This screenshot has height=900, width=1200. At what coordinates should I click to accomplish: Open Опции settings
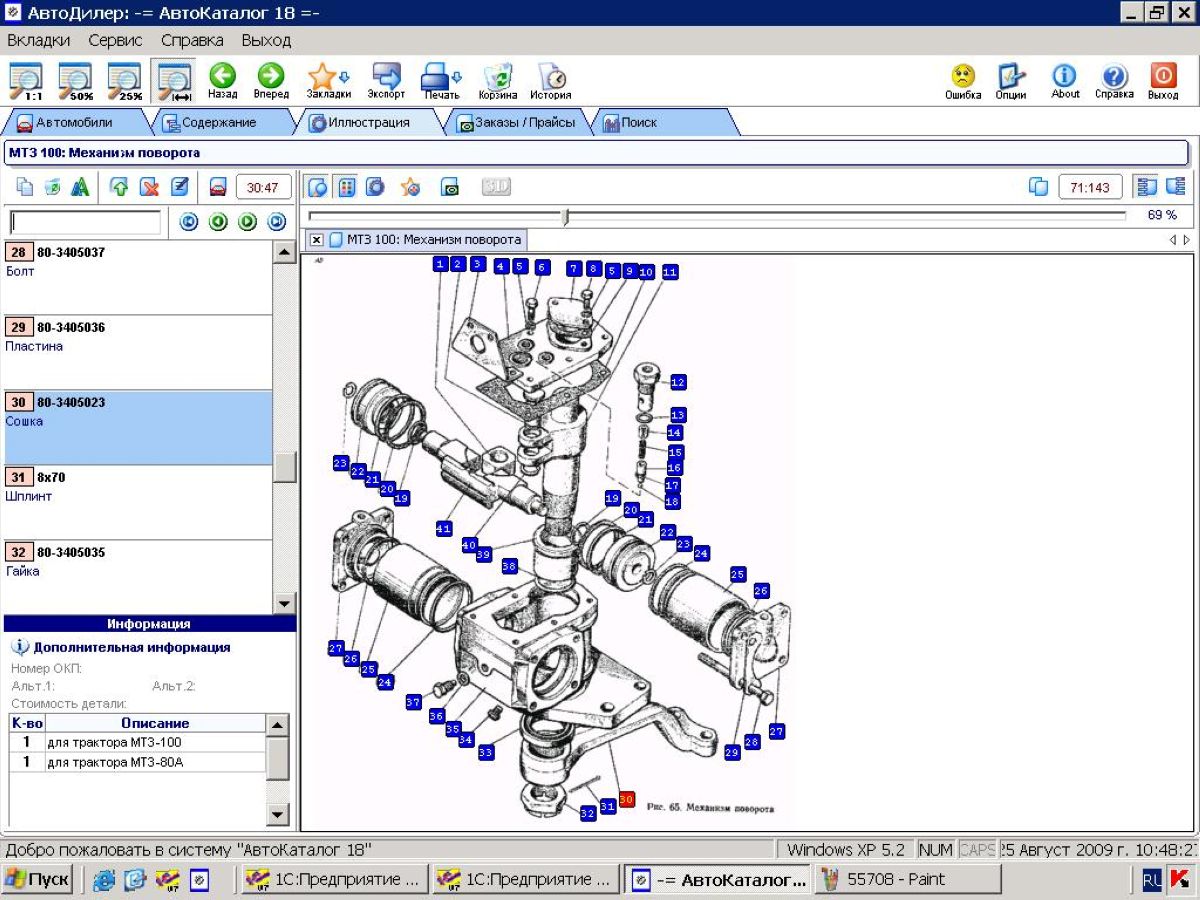tap(1011, 82)
